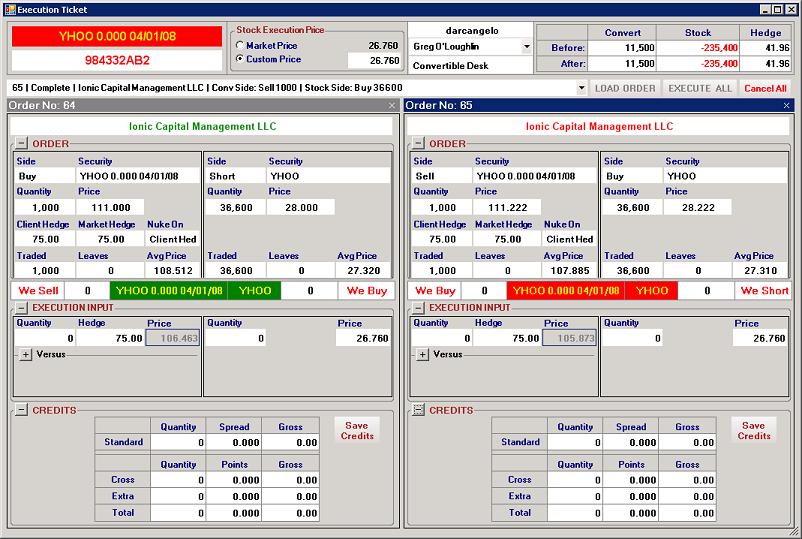Click the Execution Ticket title bar icon

[10, 9]
